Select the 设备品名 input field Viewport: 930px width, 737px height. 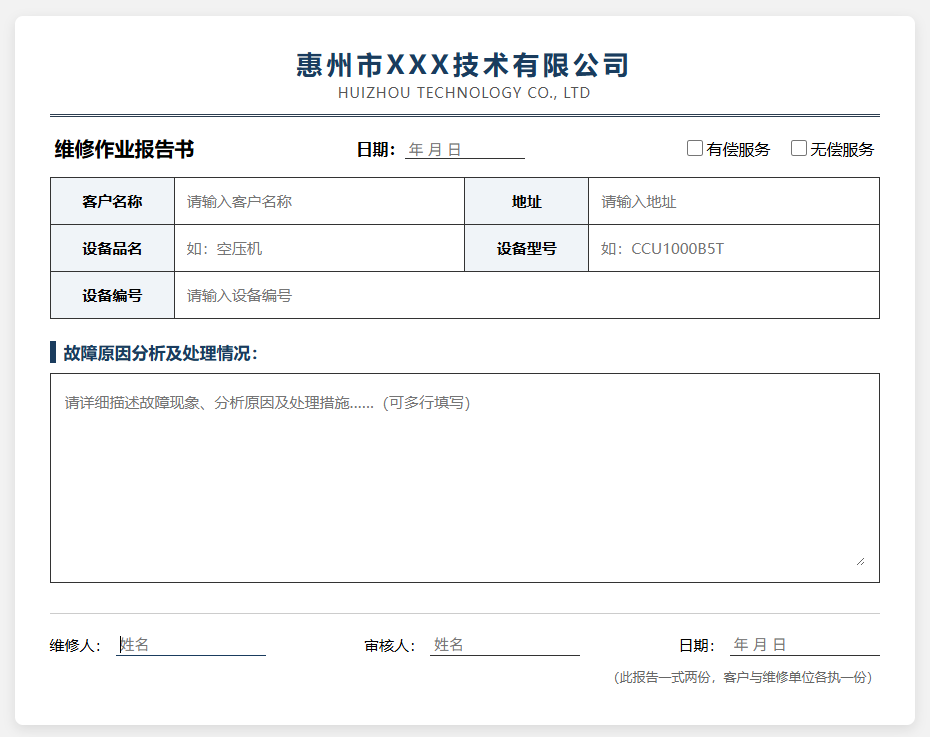click(319, 248)
